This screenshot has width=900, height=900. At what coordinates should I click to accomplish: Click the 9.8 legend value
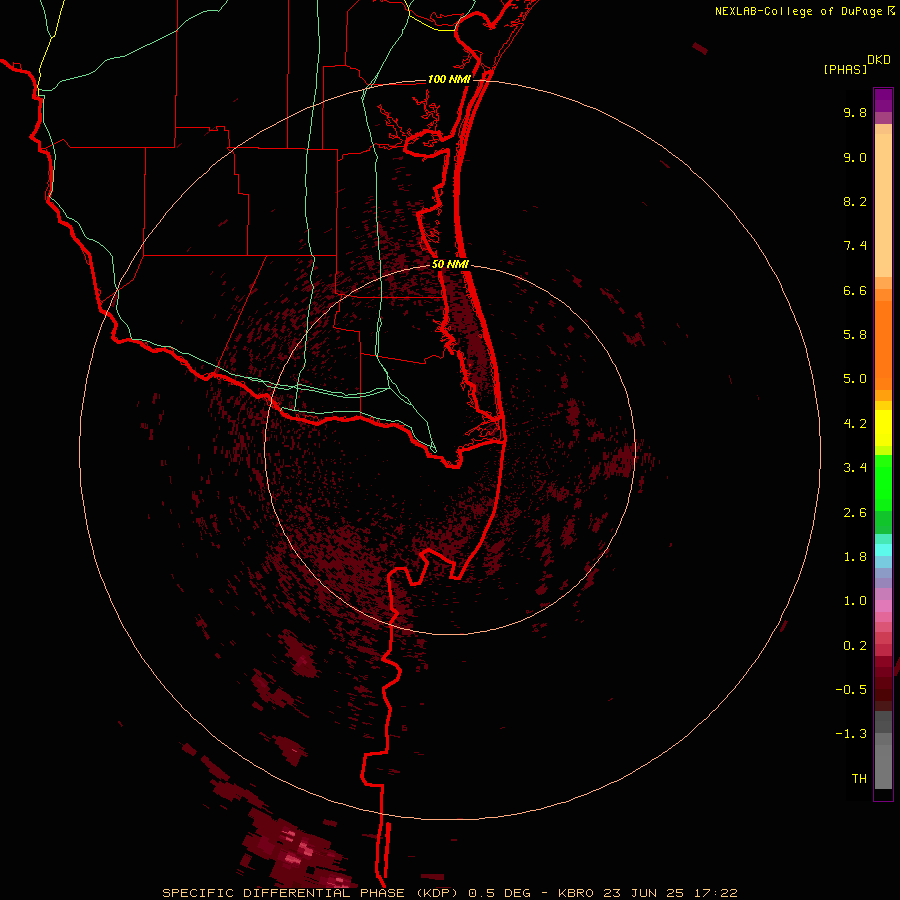click(855, 112)
